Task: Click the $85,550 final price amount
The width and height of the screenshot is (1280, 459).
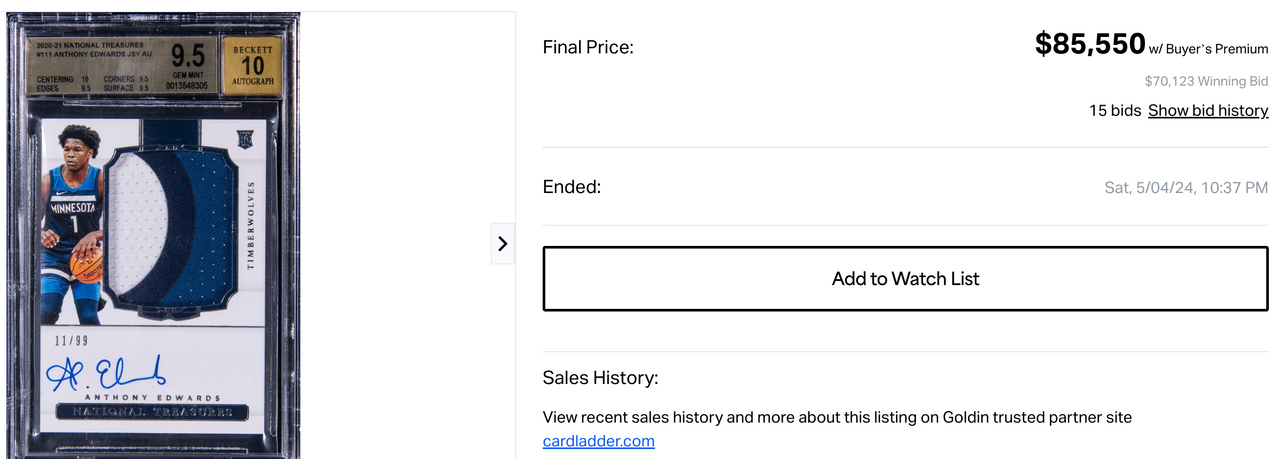Action: (1089, 44)
